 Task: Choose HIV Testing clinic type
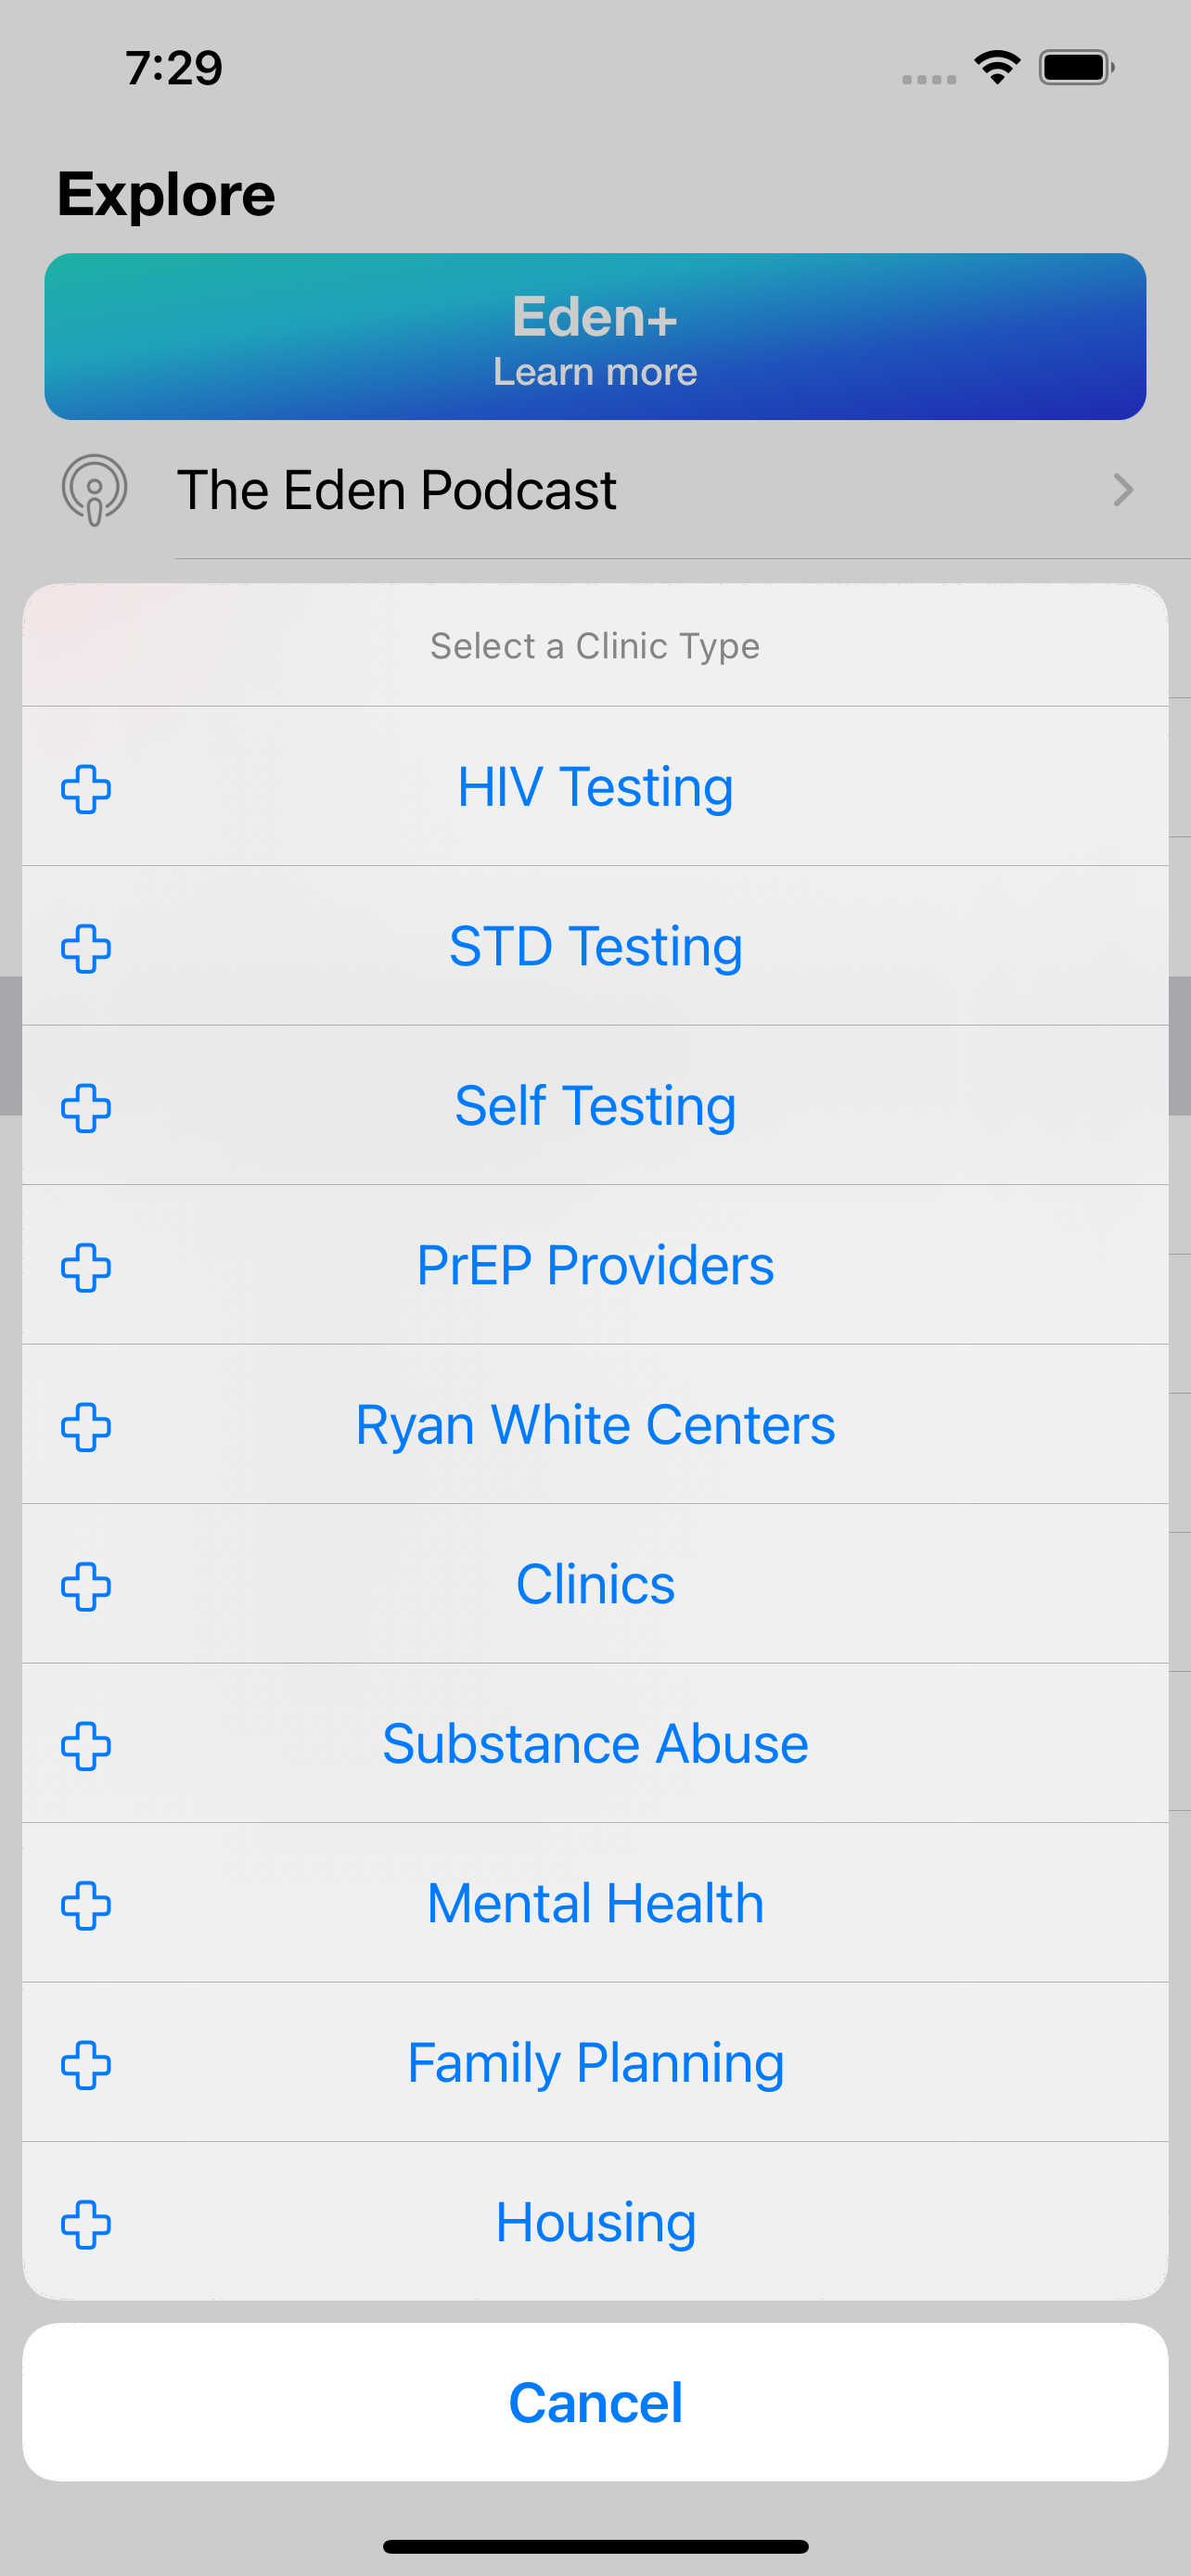pyautogui.click(x=595, y=787)
